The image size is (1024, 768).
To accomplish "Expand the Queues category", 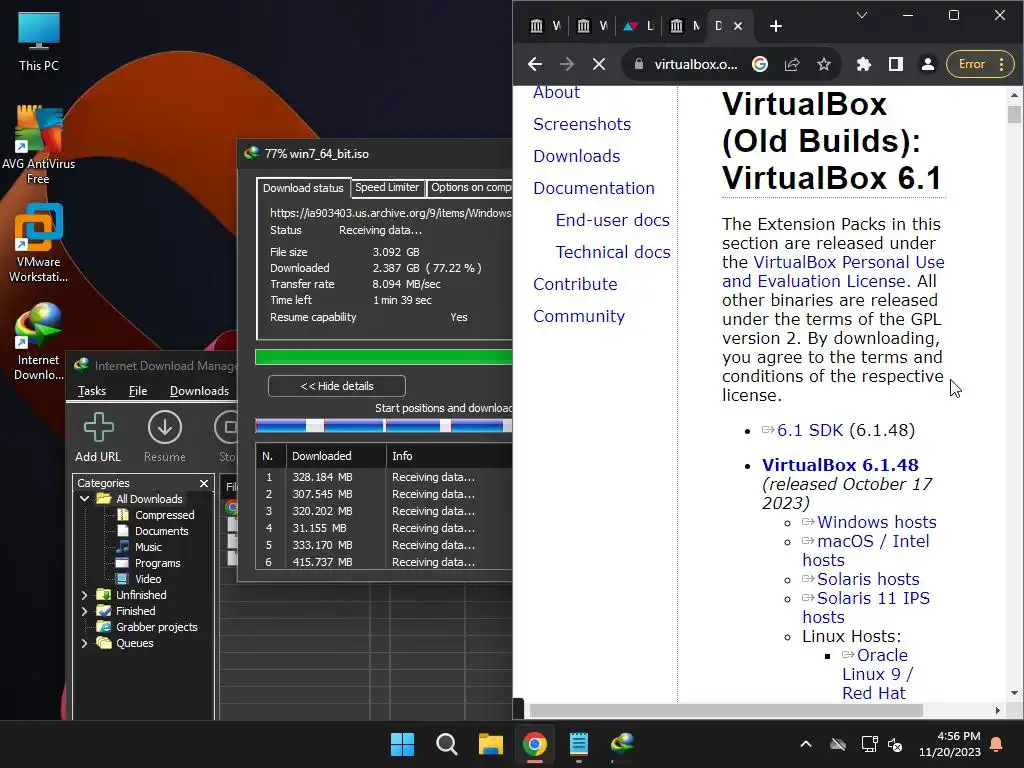I will tap(84, 643).
